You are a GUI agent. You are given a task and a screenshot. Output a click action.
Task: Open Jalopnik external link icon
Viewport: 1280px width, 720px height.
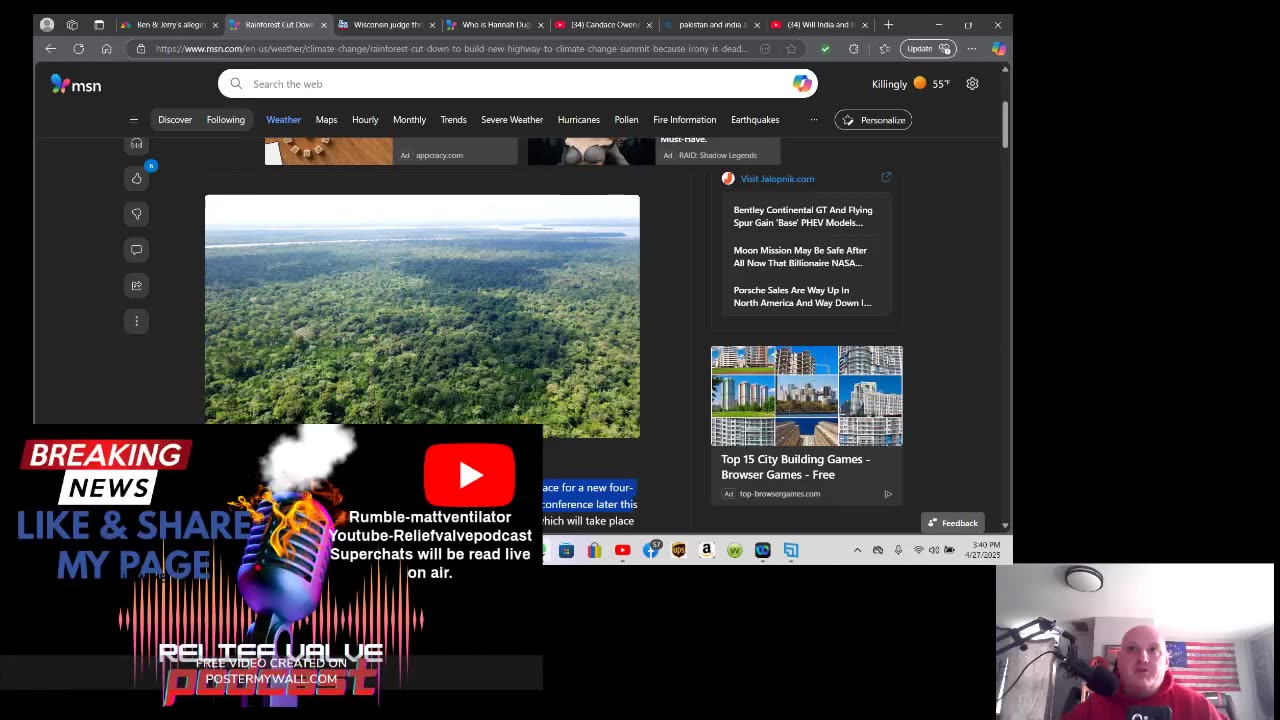pyautogui.click(x=886, y=178)
